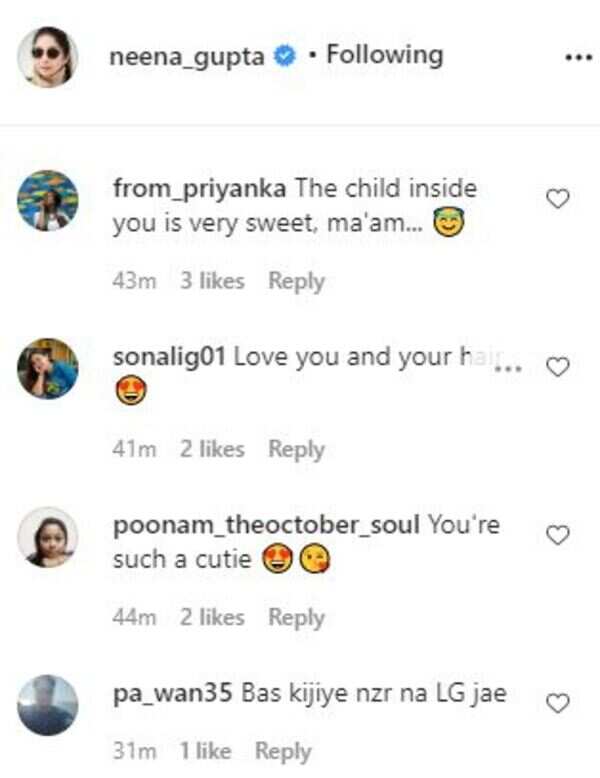Viewport: 600px width, 778px height.
Task: Open post options three-dot menu
Action: coord(579,57)
